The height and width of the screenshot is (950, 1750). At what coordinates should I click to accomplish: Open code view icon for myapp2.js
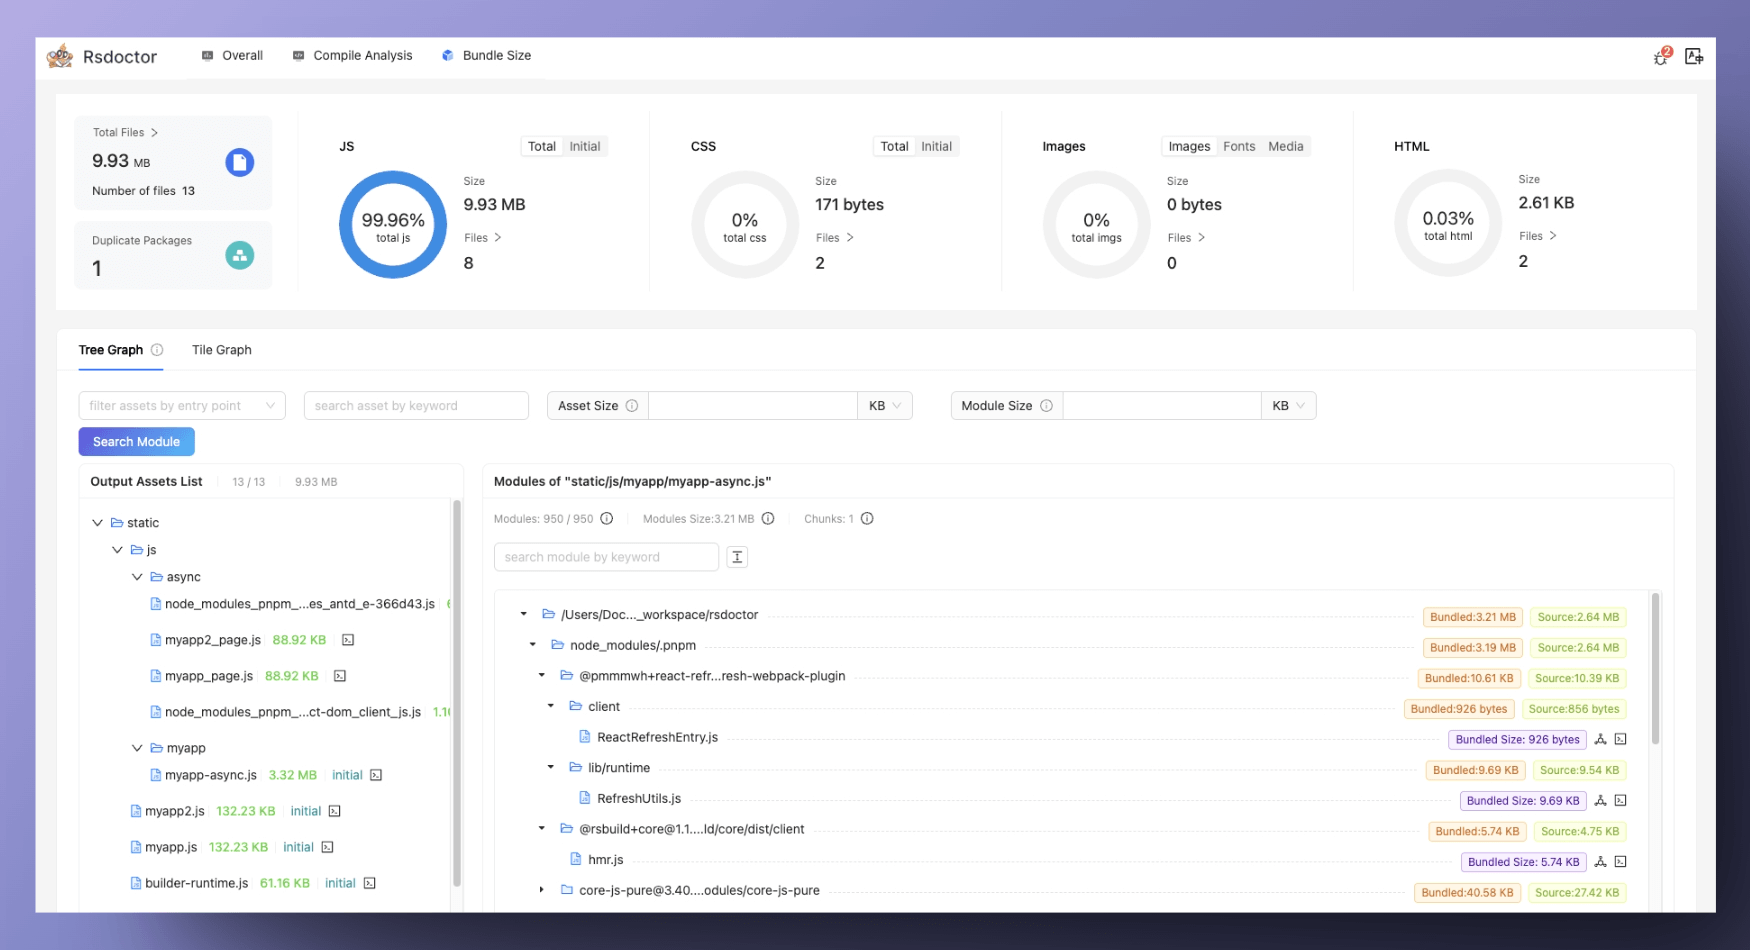click(335, 811)
